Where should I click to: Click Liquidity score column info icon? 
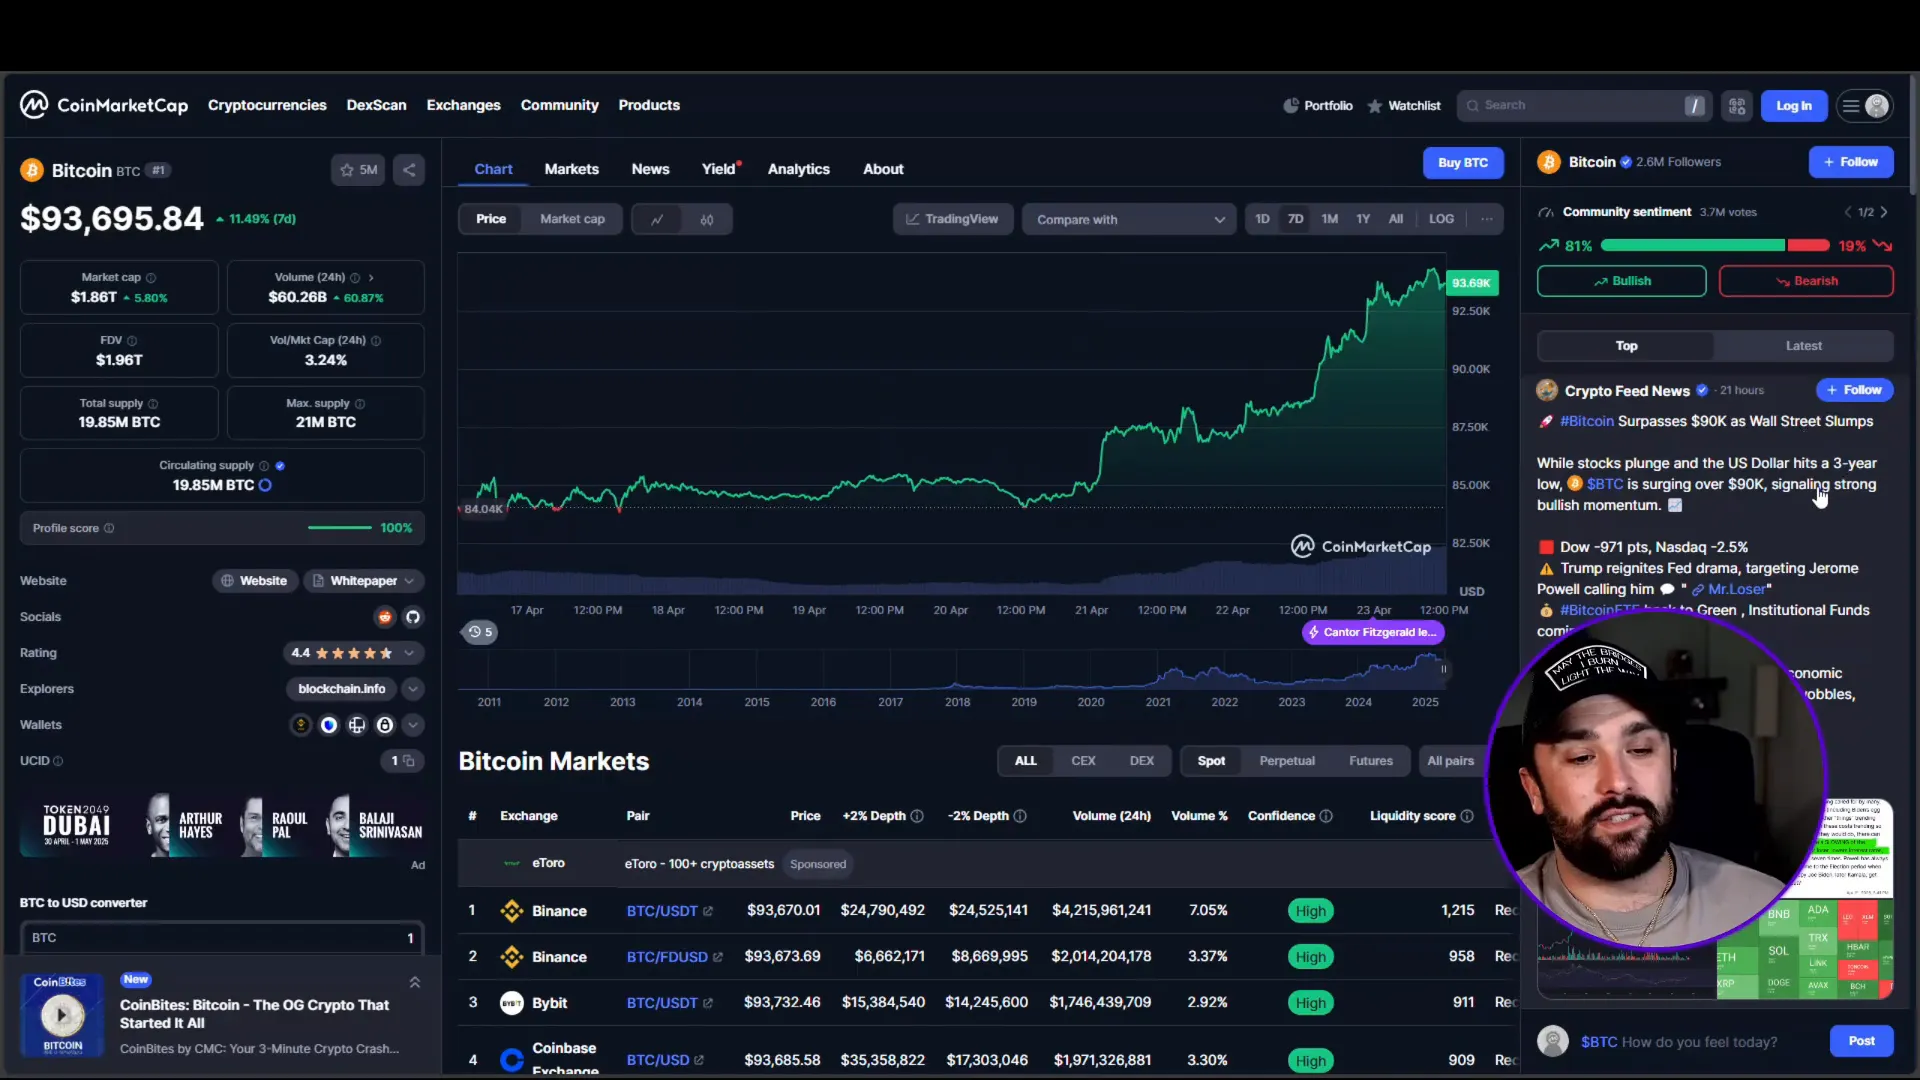click(x=1467, y=816)
